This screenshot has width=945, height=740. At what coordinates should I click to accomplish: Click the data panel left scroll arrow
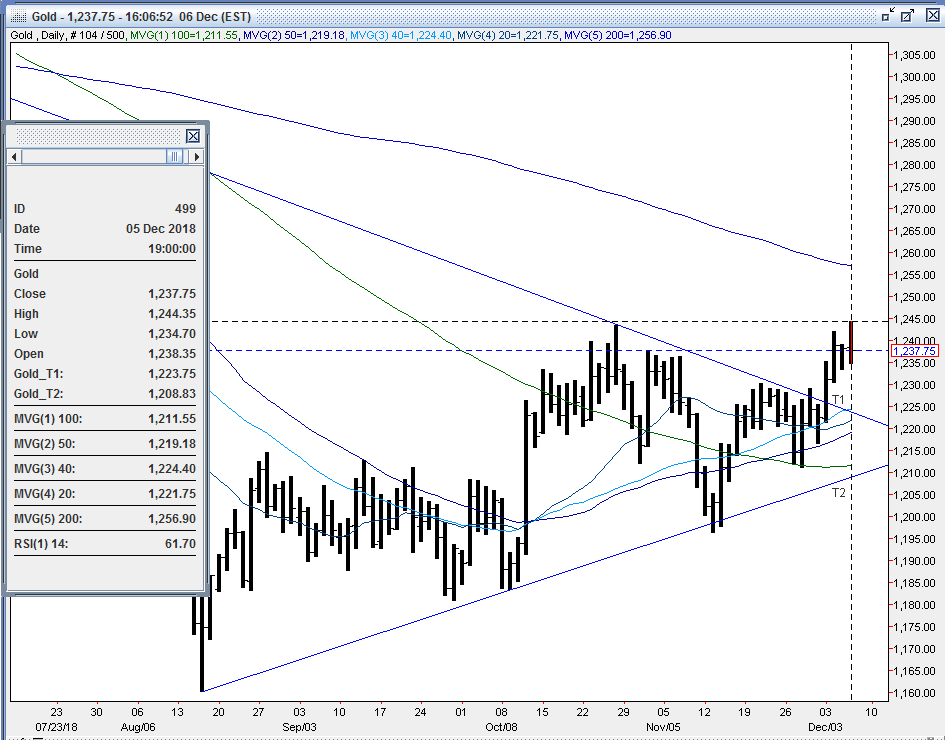[14, 157]
